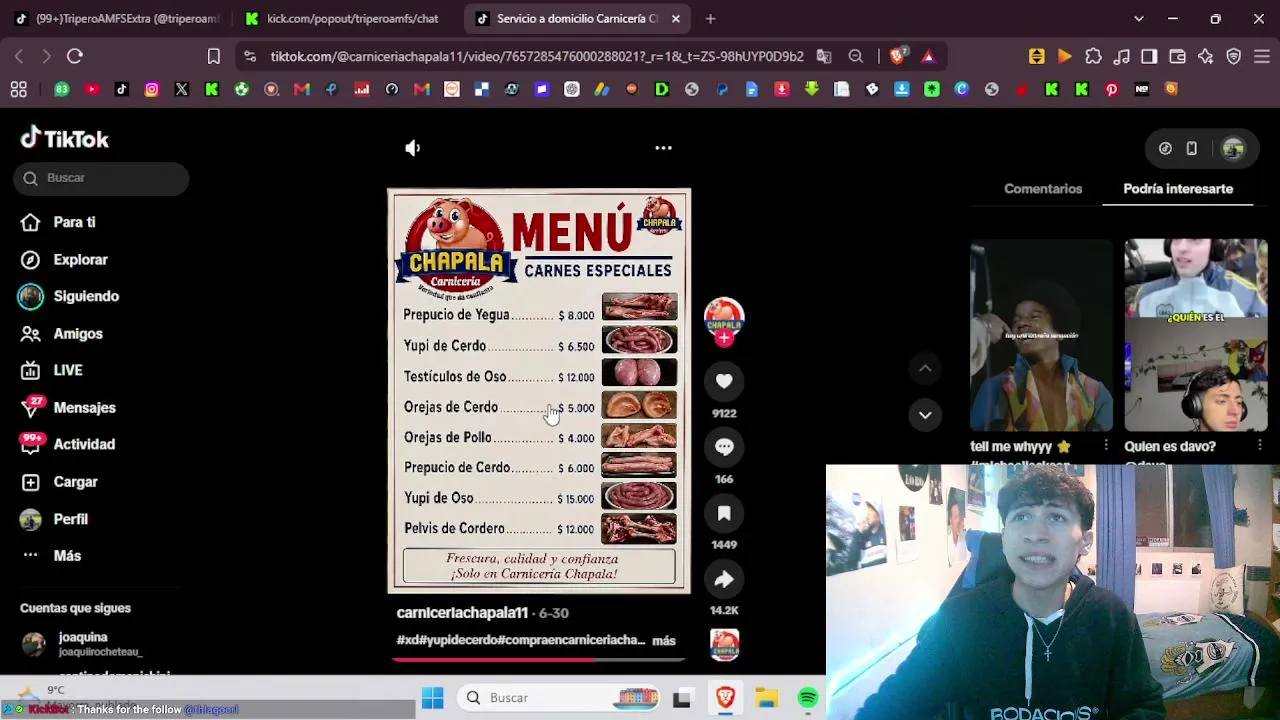Switch to the TriperoAMFSExtra browser tab
1280x720 pixels.
[x=115, y=19]
